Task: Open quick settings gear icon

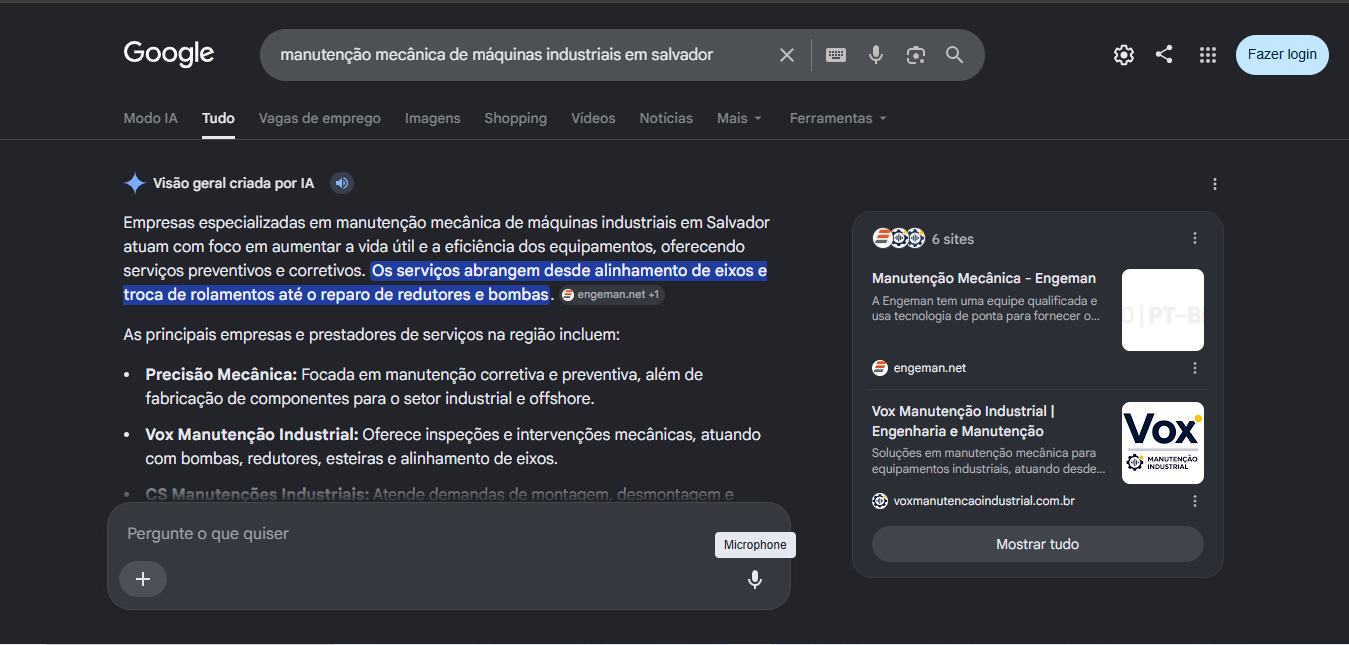Action: click(1124, 55)
